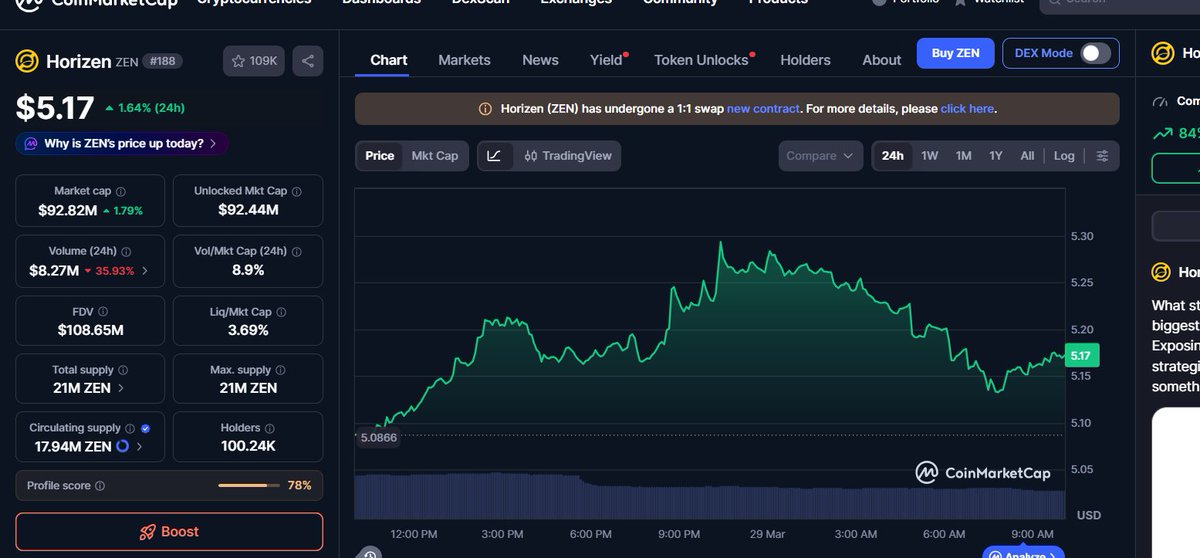Click the gauge icon in right sidebar
This screenshot has height=558, width=1200.
tap(1160, 101)
